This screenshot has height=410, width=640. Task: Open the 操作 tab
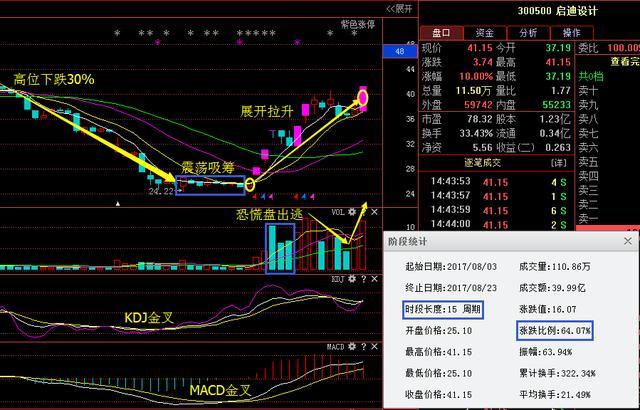[x=571, y=32]
